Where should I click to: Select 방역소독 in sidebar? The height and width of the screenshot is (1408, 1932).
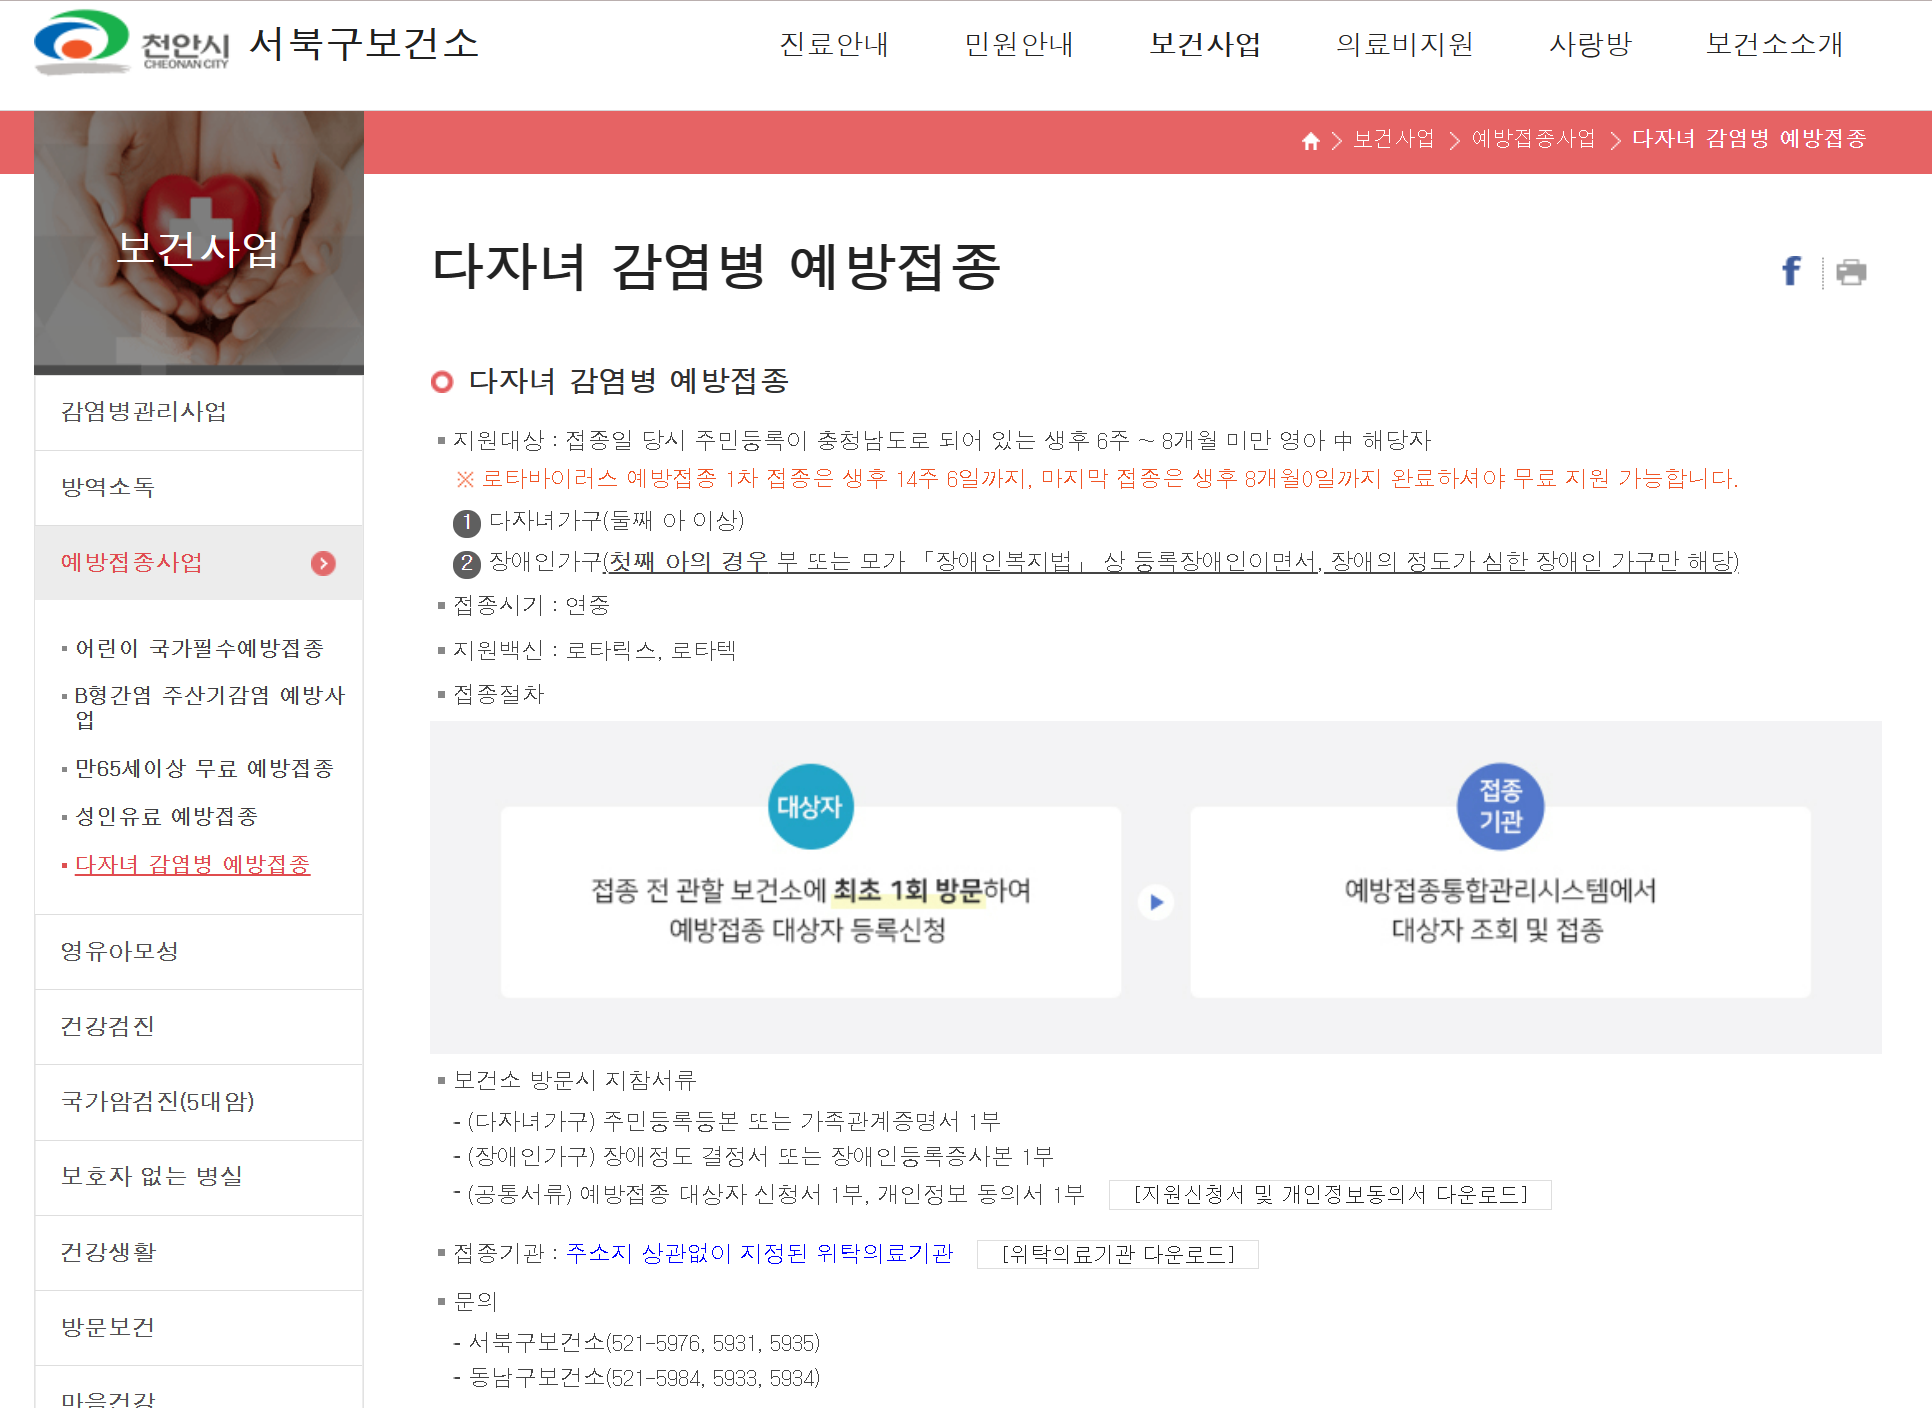click(x=199, y=488)
